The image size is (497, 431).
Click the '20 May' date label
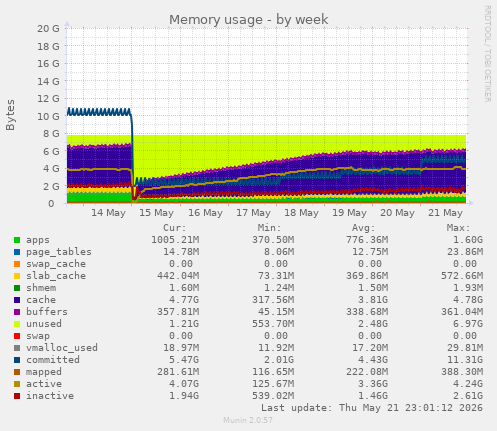coord(397,213)
